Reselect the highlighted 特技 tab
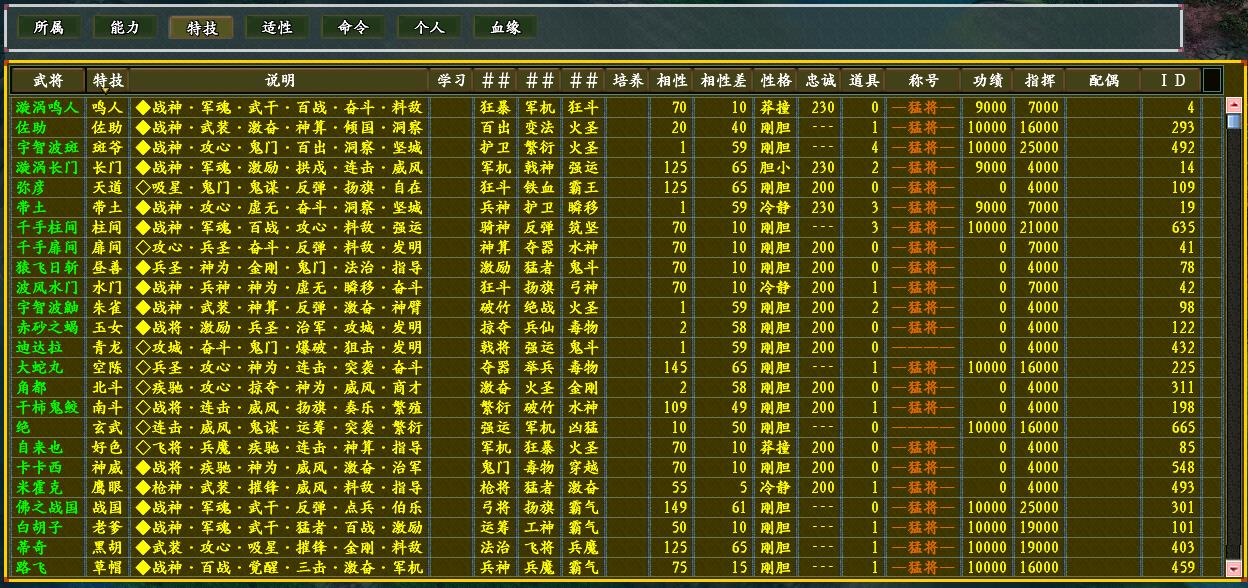Screen dimensions: 1248x588 click(x=200, y=27)
